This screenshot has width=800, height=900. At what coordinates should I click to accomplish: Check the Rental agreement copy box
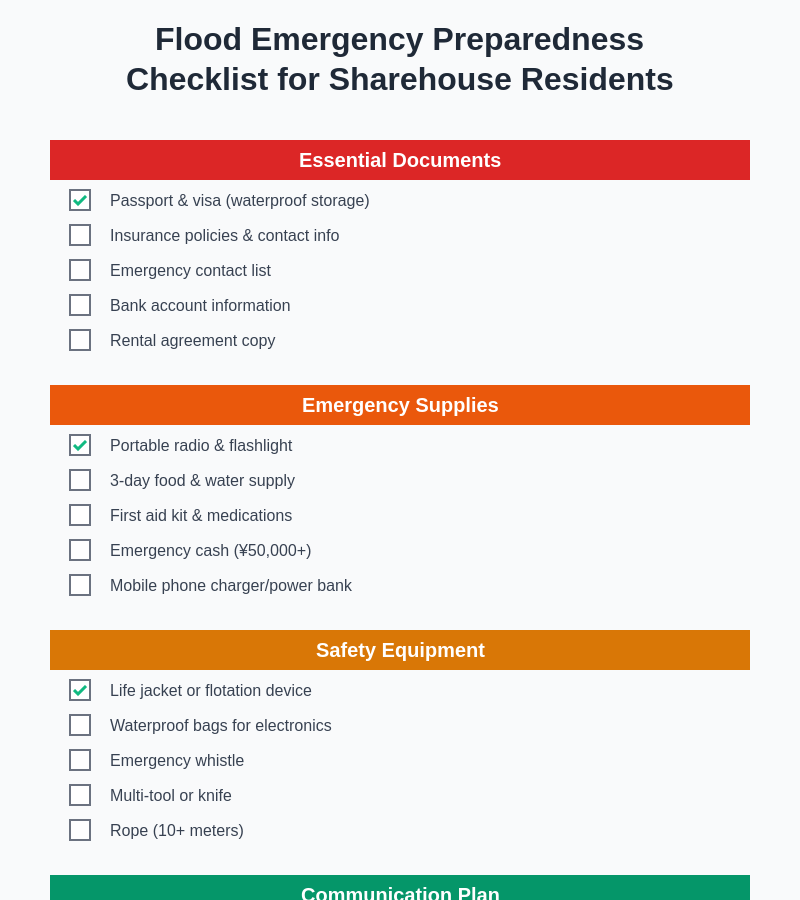(x=80, y=340)
